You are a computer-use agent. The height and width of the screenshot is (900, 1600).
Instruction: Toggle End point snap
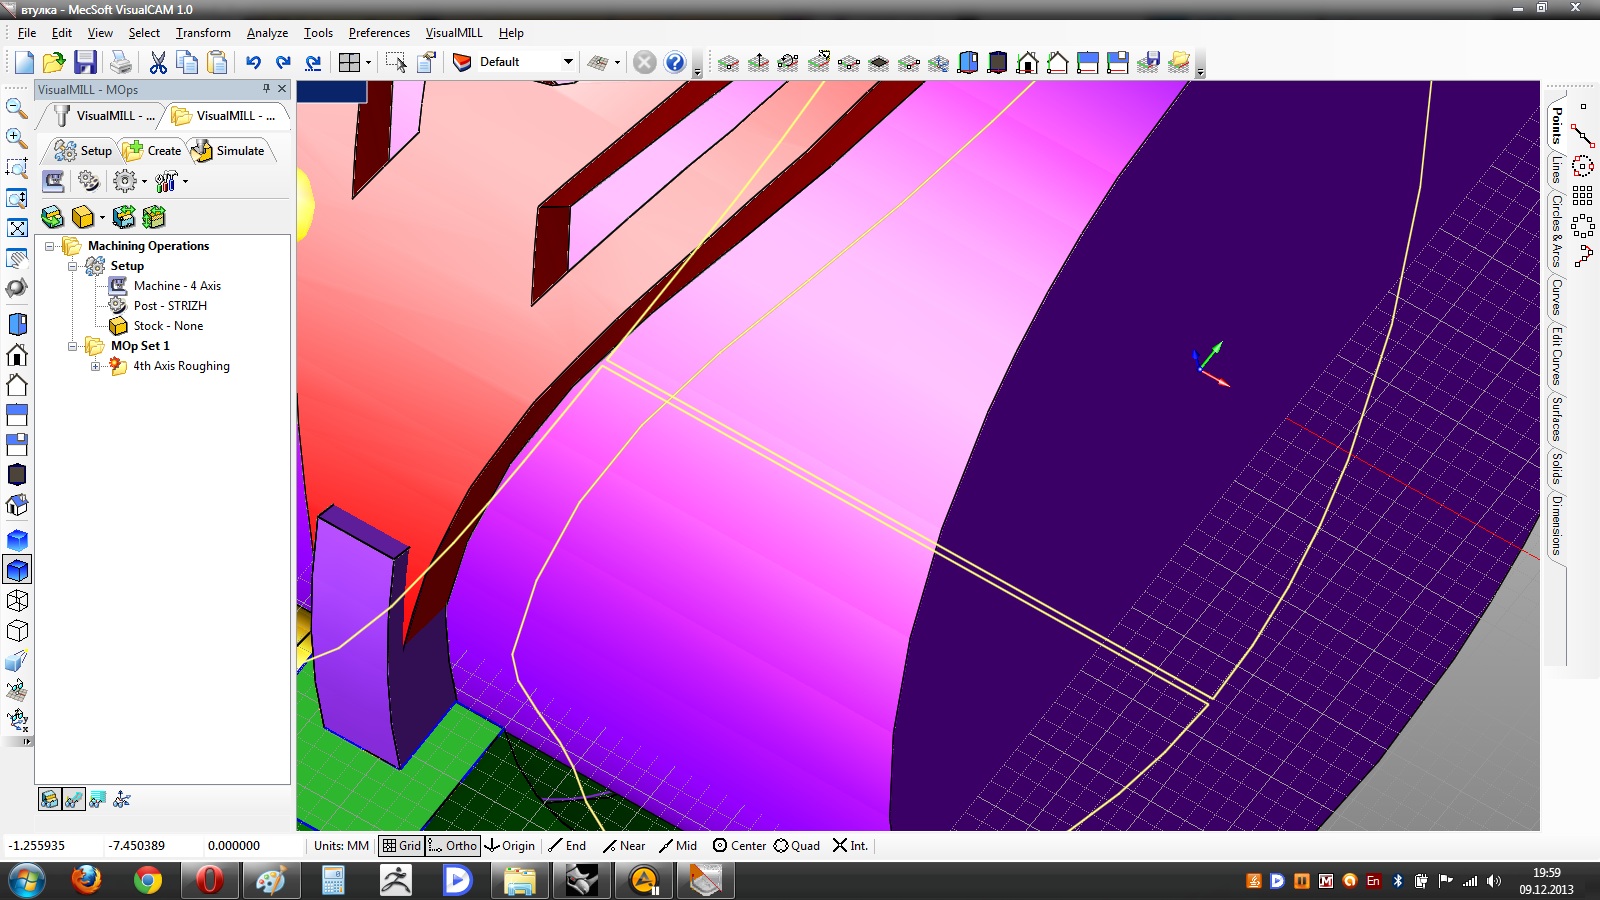[567, 846]
